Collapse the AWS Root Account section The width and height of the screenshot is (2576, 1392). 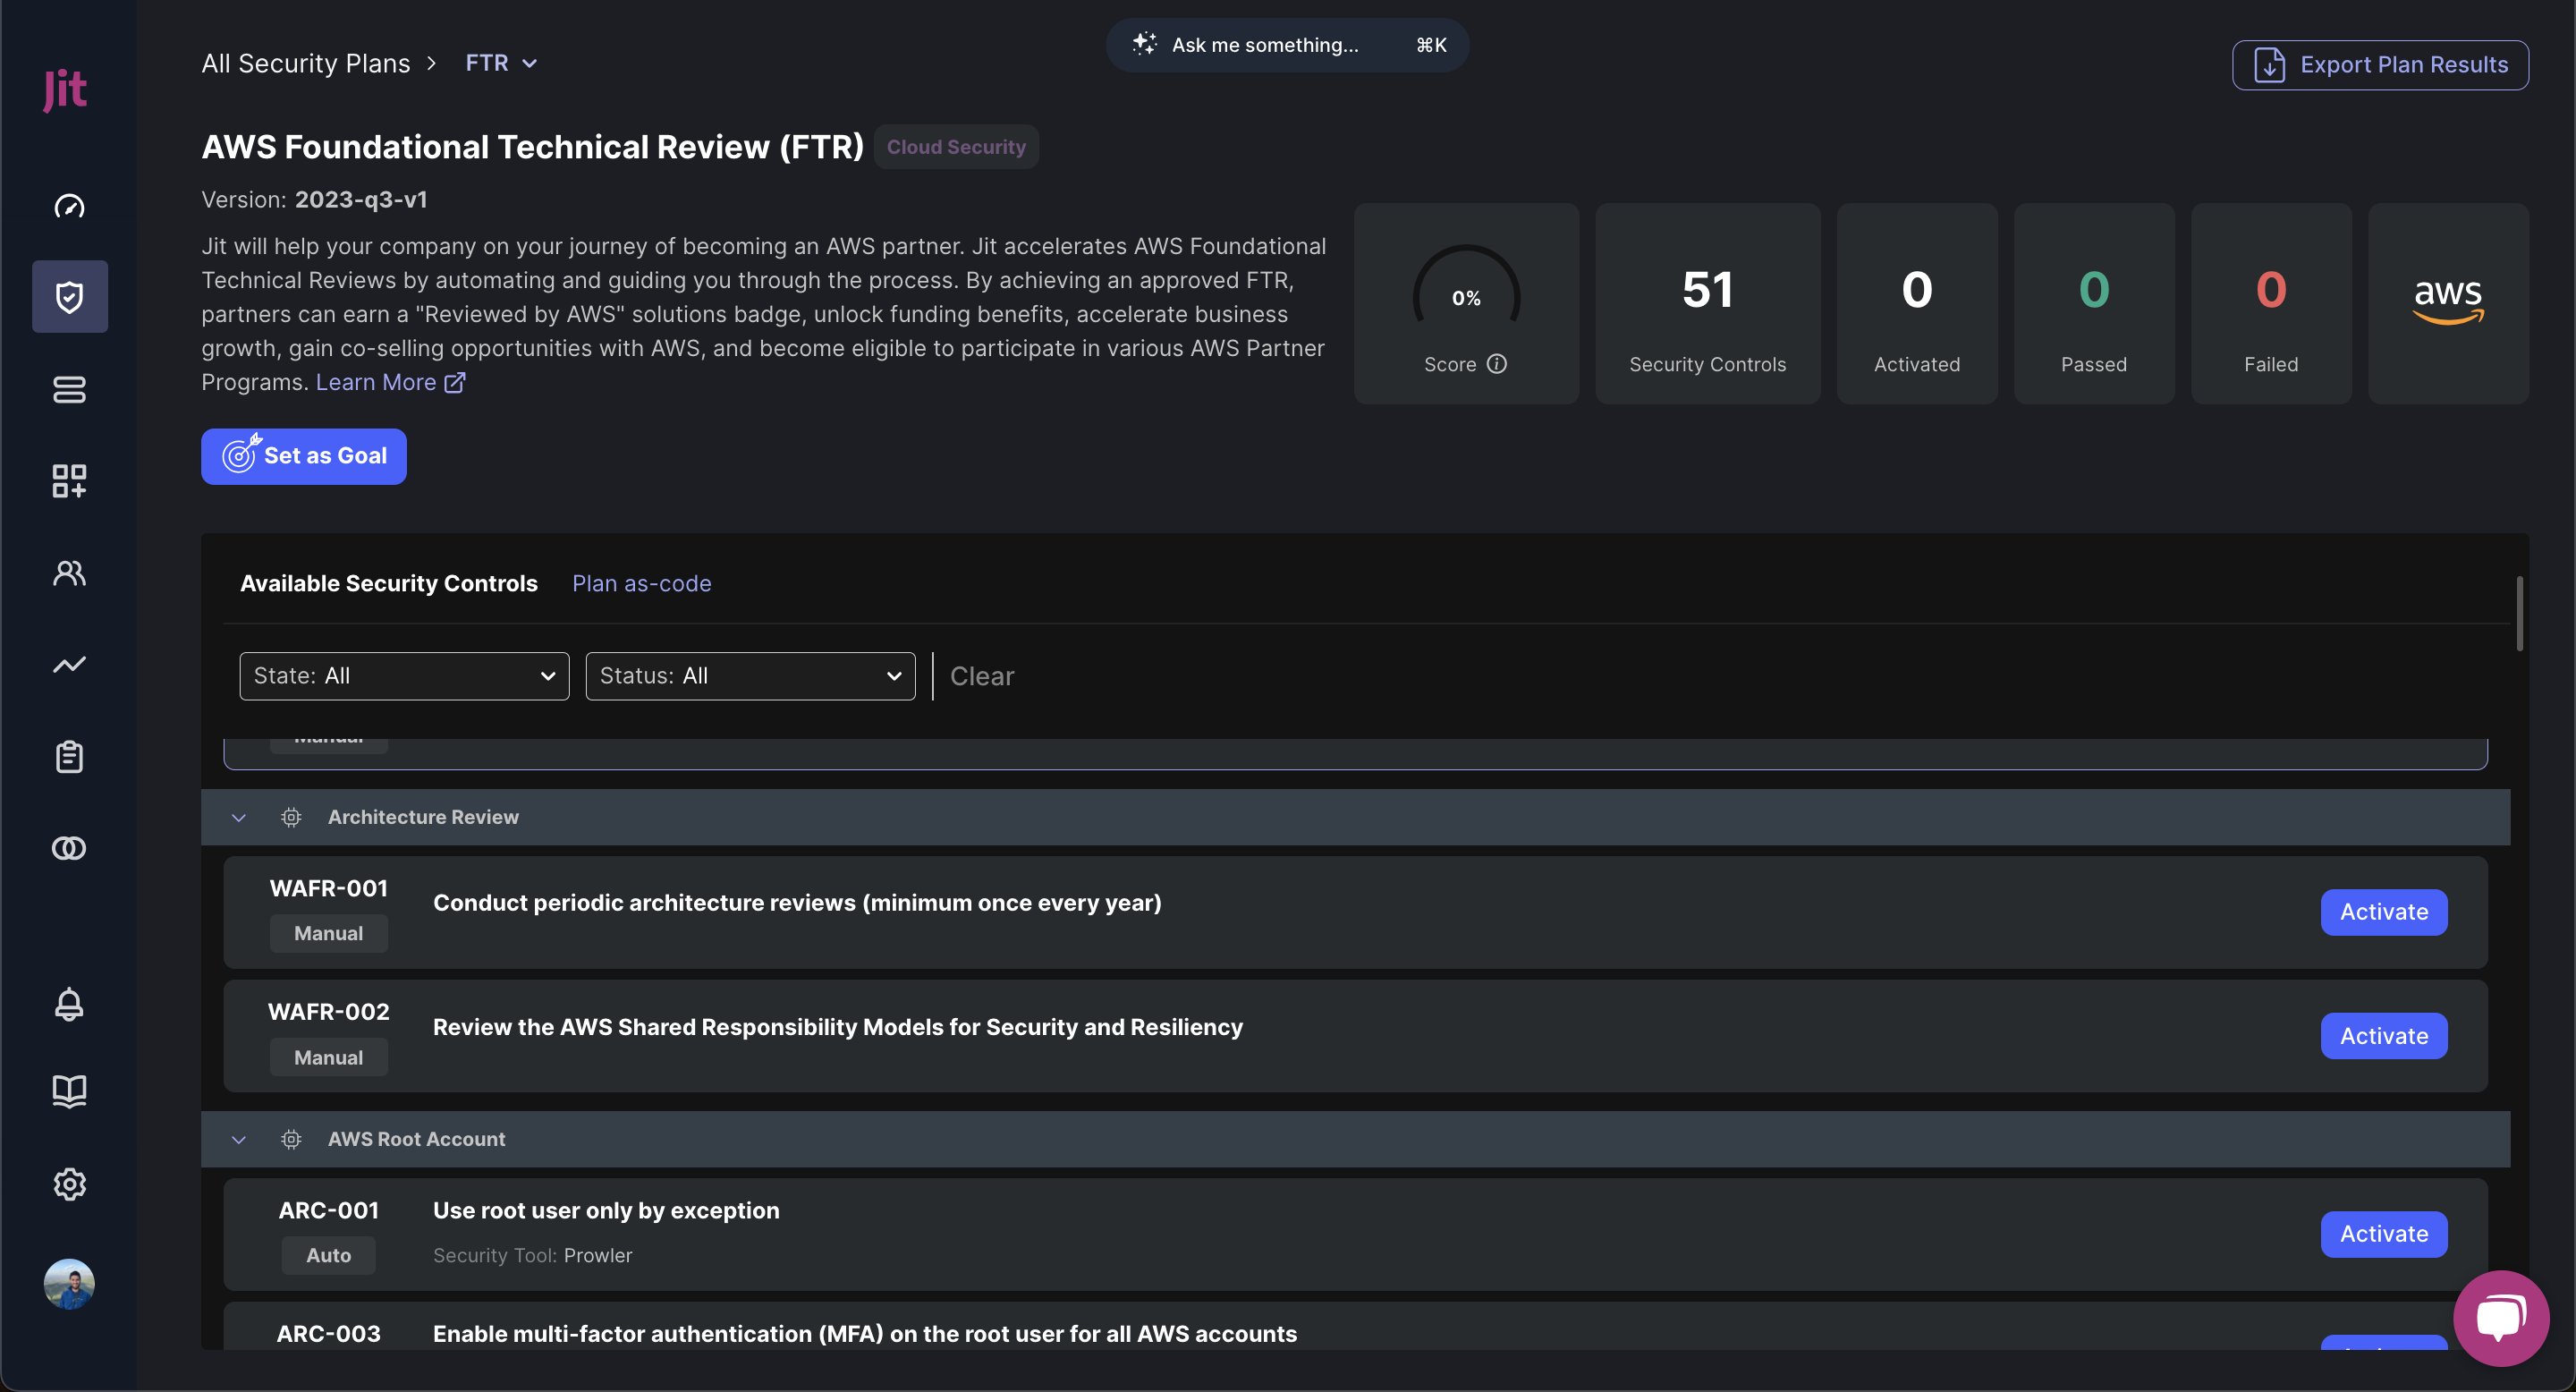[239, 1139]
